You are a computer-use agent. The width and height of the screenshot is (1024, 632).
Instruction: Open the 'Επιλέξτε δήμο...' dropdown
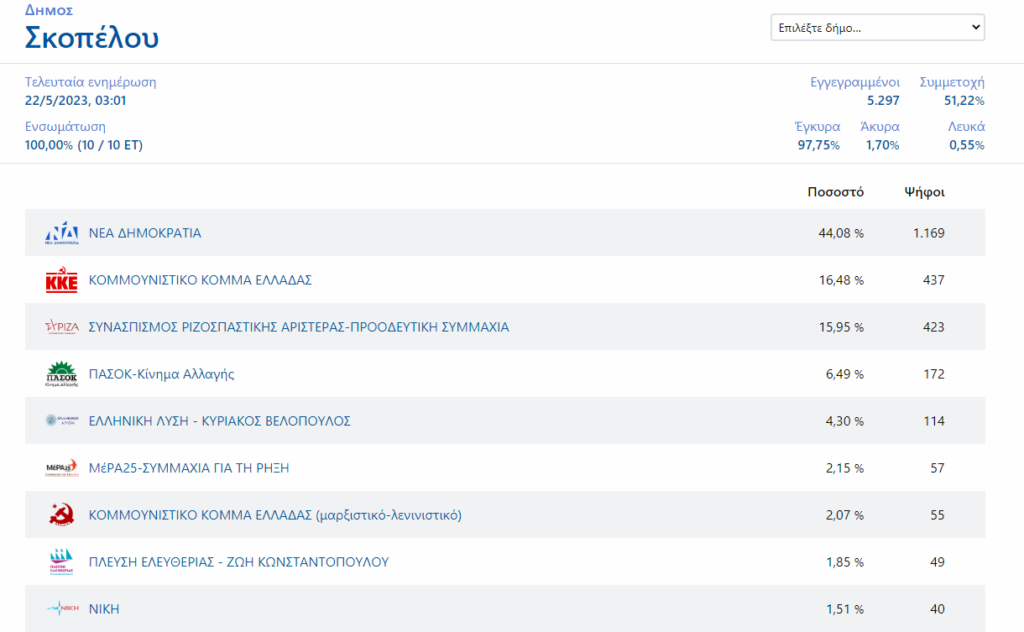tap(877, 28)
